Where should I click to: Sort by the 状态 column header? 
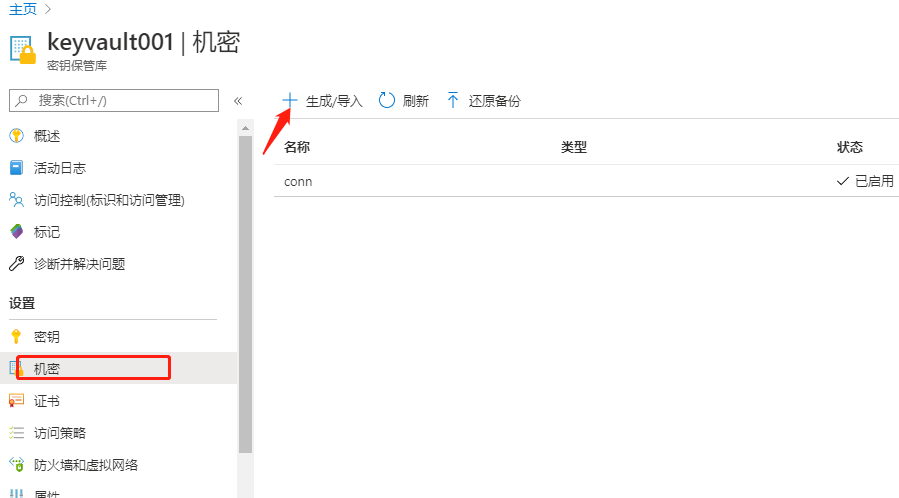850,147
